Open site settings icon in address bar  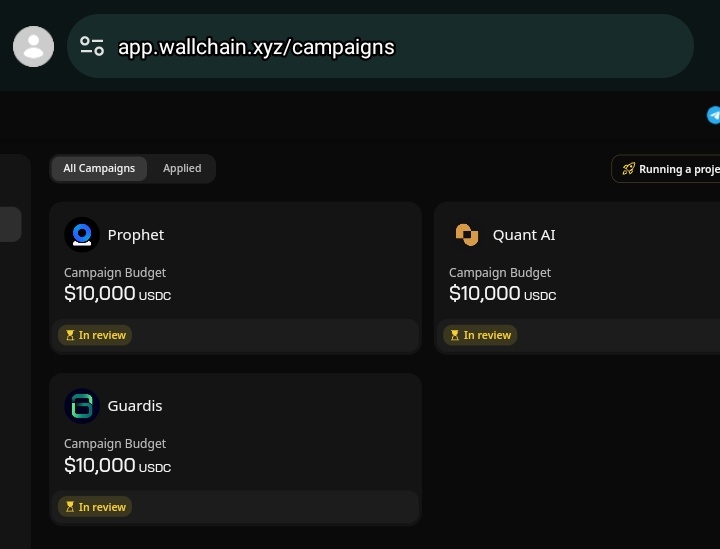[x=92, y=46]
